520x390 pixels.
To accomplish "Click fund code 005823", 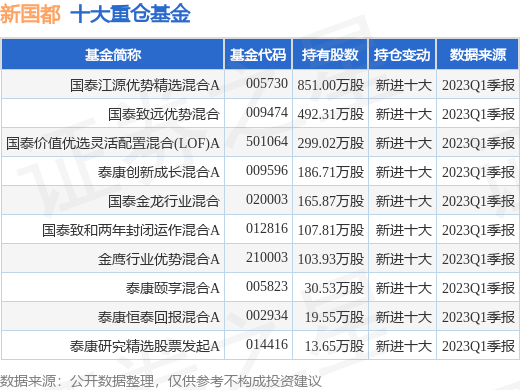I will [267, 286].
